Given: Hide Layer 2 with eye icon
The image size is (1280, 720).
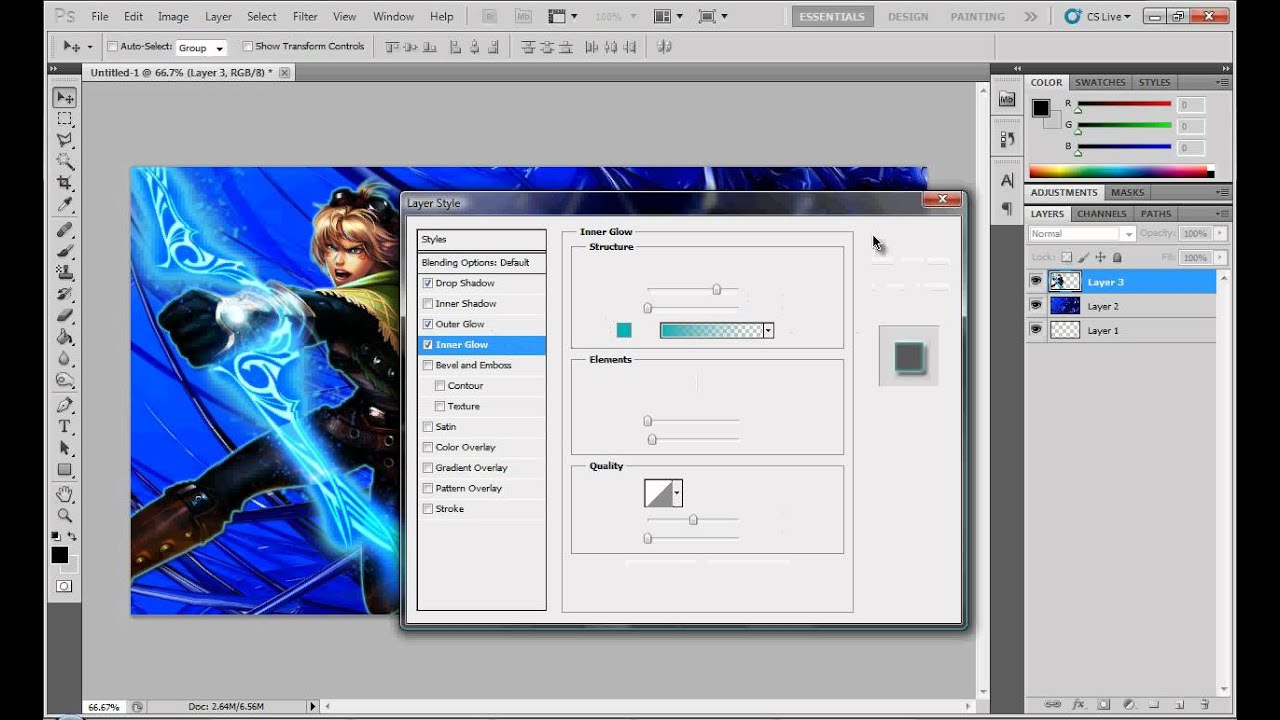Looking at the screenshot, I should click(1036, 306).
